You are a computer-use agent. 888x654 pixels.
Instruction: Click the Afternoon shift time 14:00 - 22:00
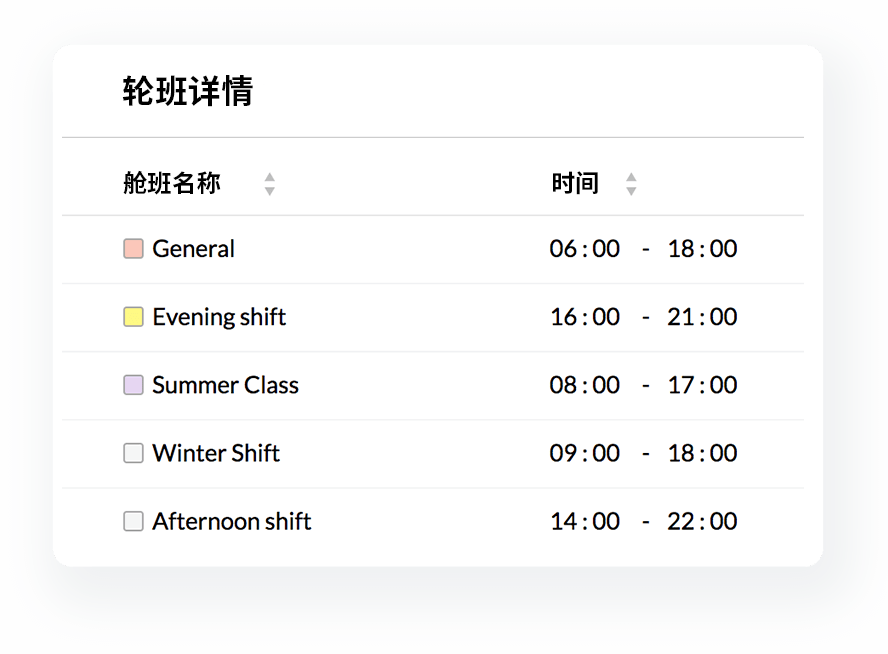coord(643,521)
